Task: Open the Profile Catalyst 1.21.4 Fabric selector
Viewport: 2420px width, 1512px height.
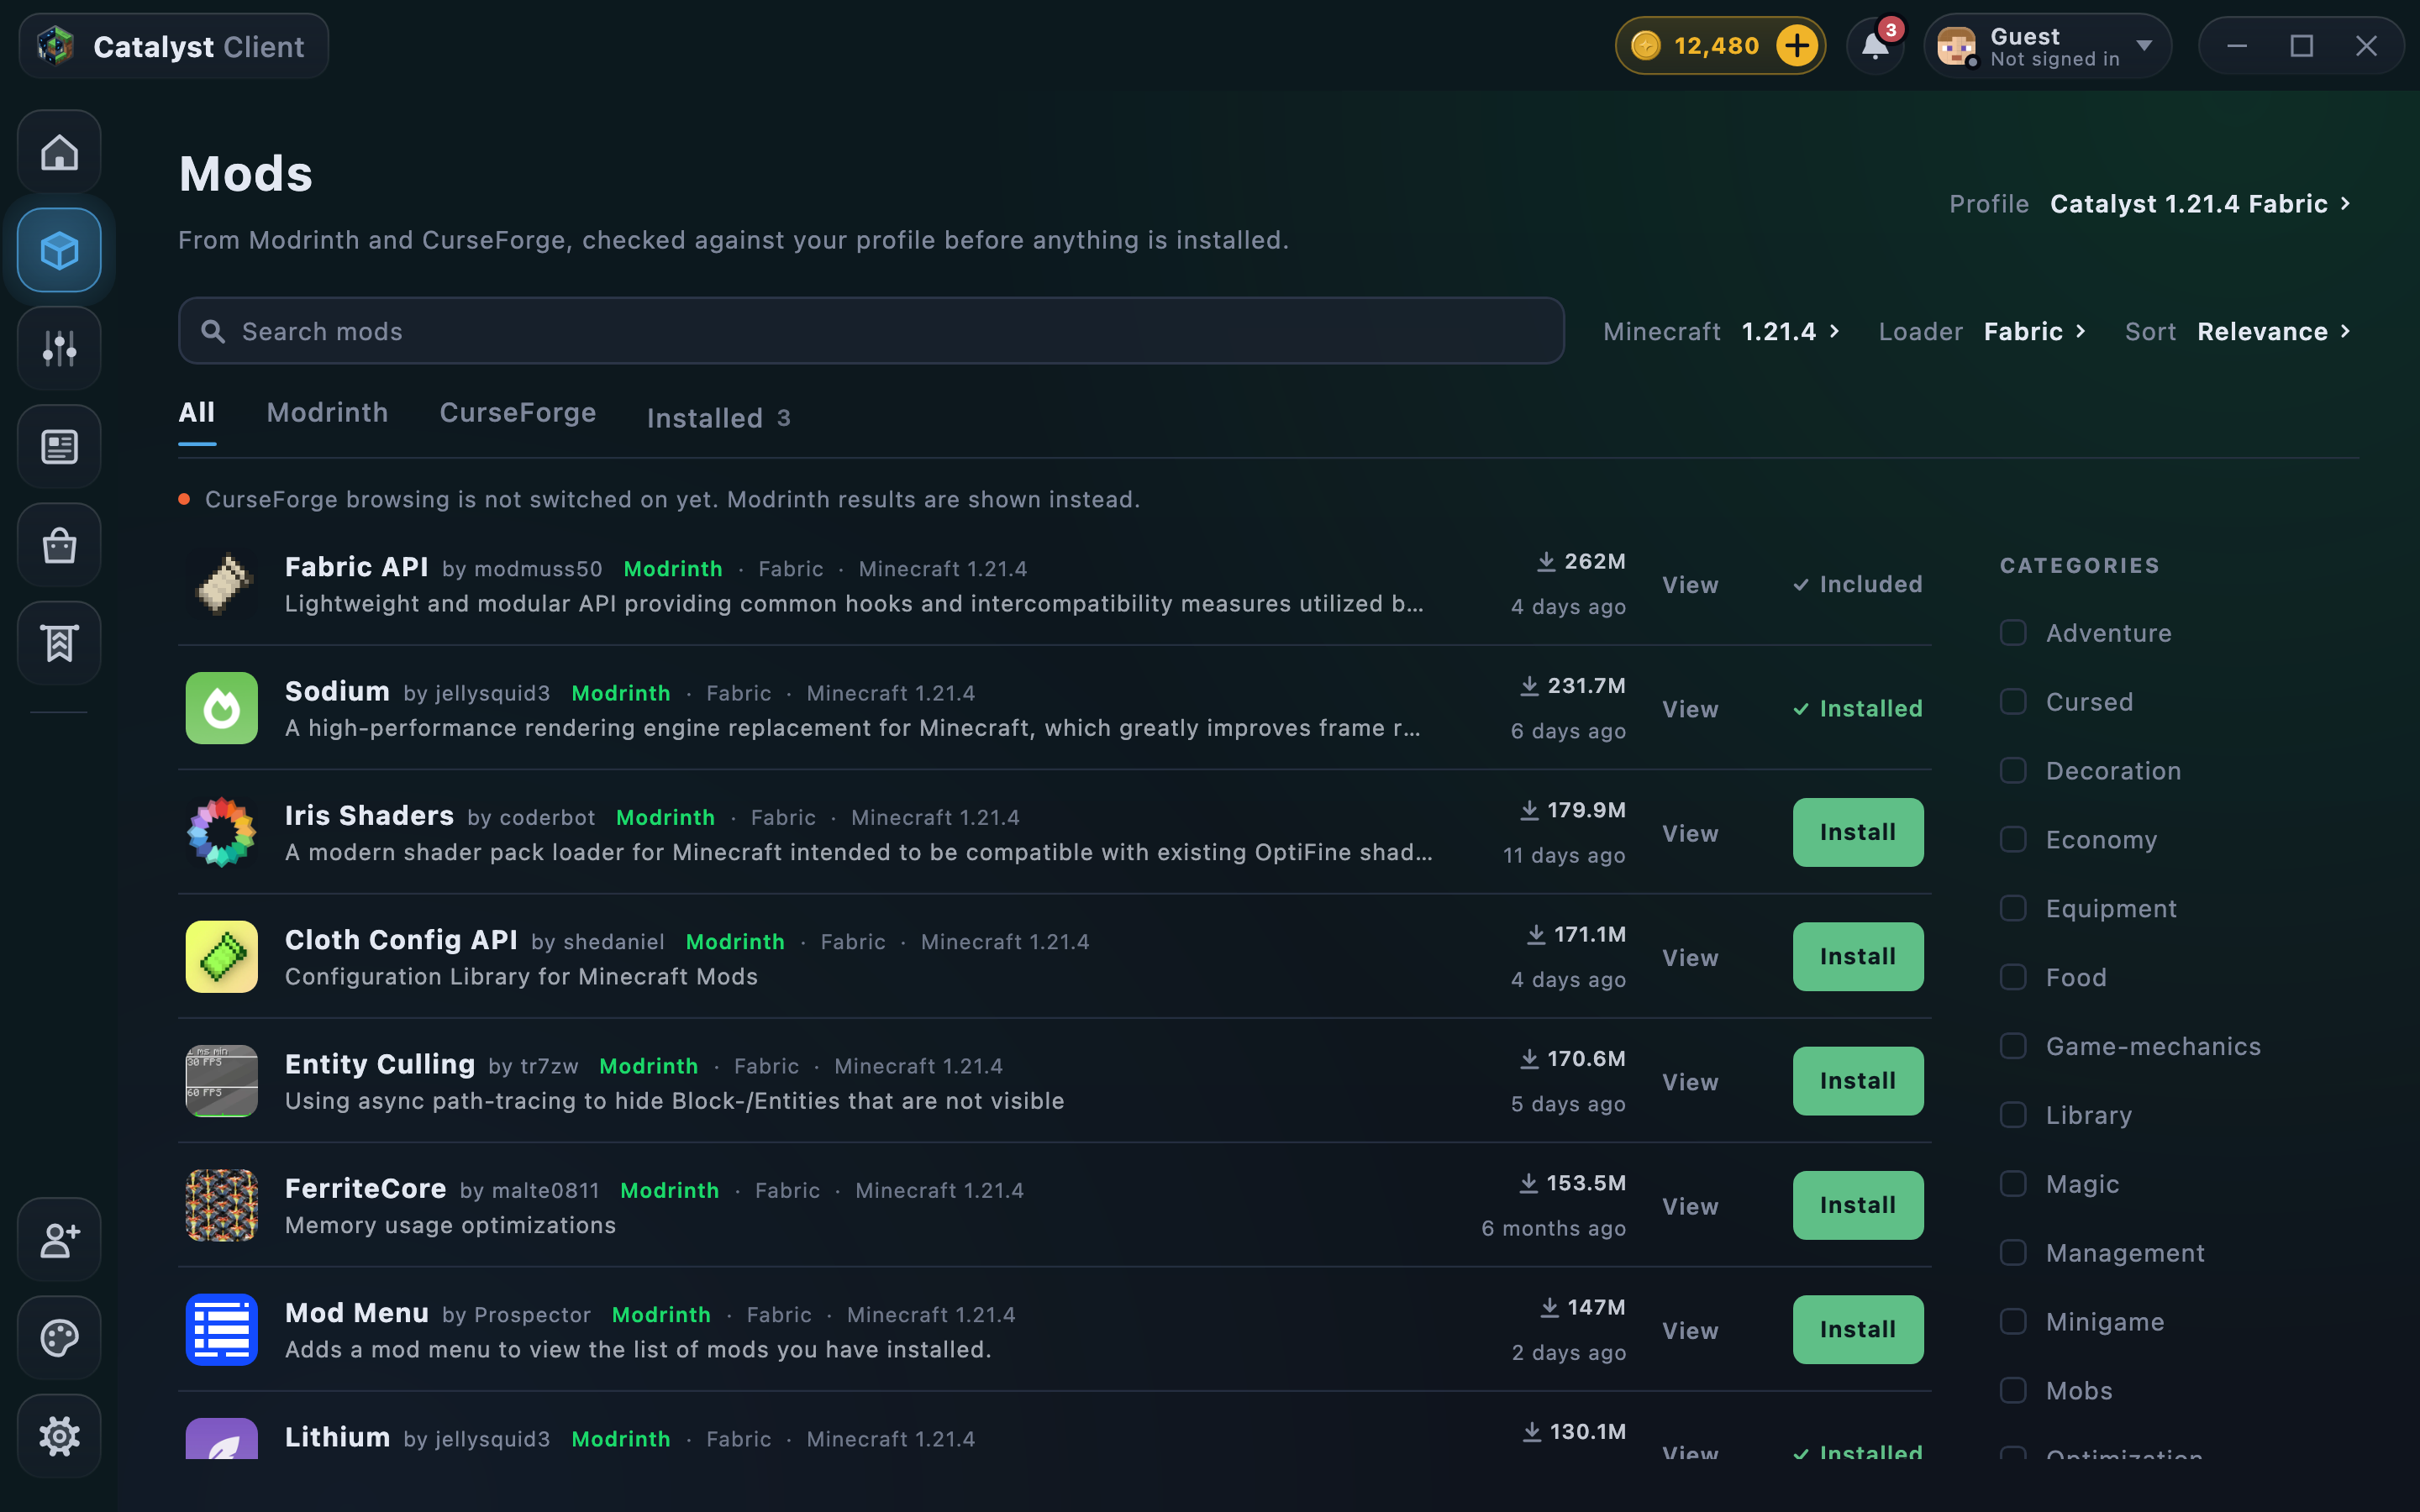Action: pyautogui.click(x=2150, y=204)
